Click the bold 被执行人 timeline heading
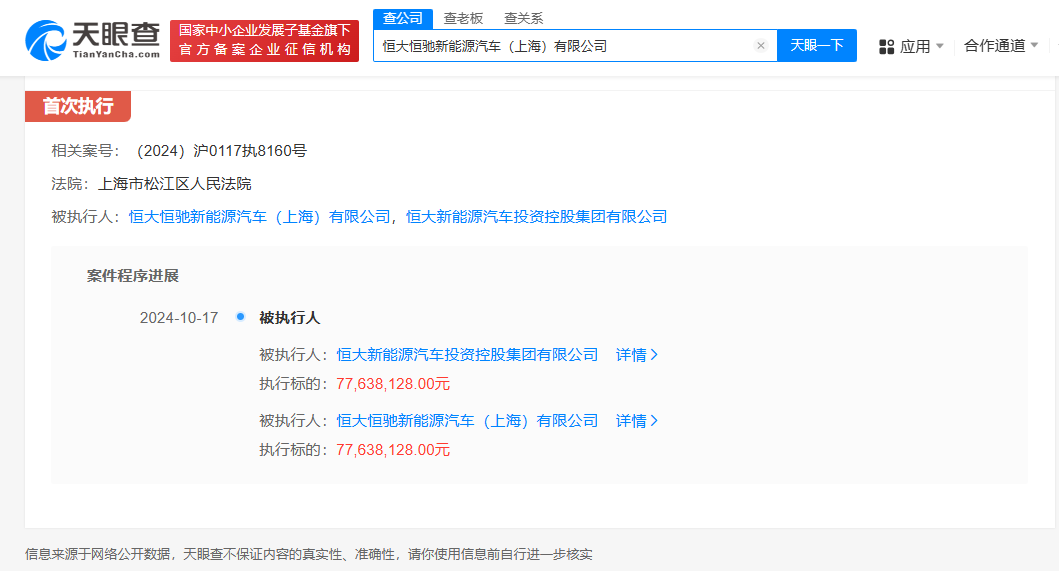The height and width of the screenshot is (571, 1059). click(289, 318)
